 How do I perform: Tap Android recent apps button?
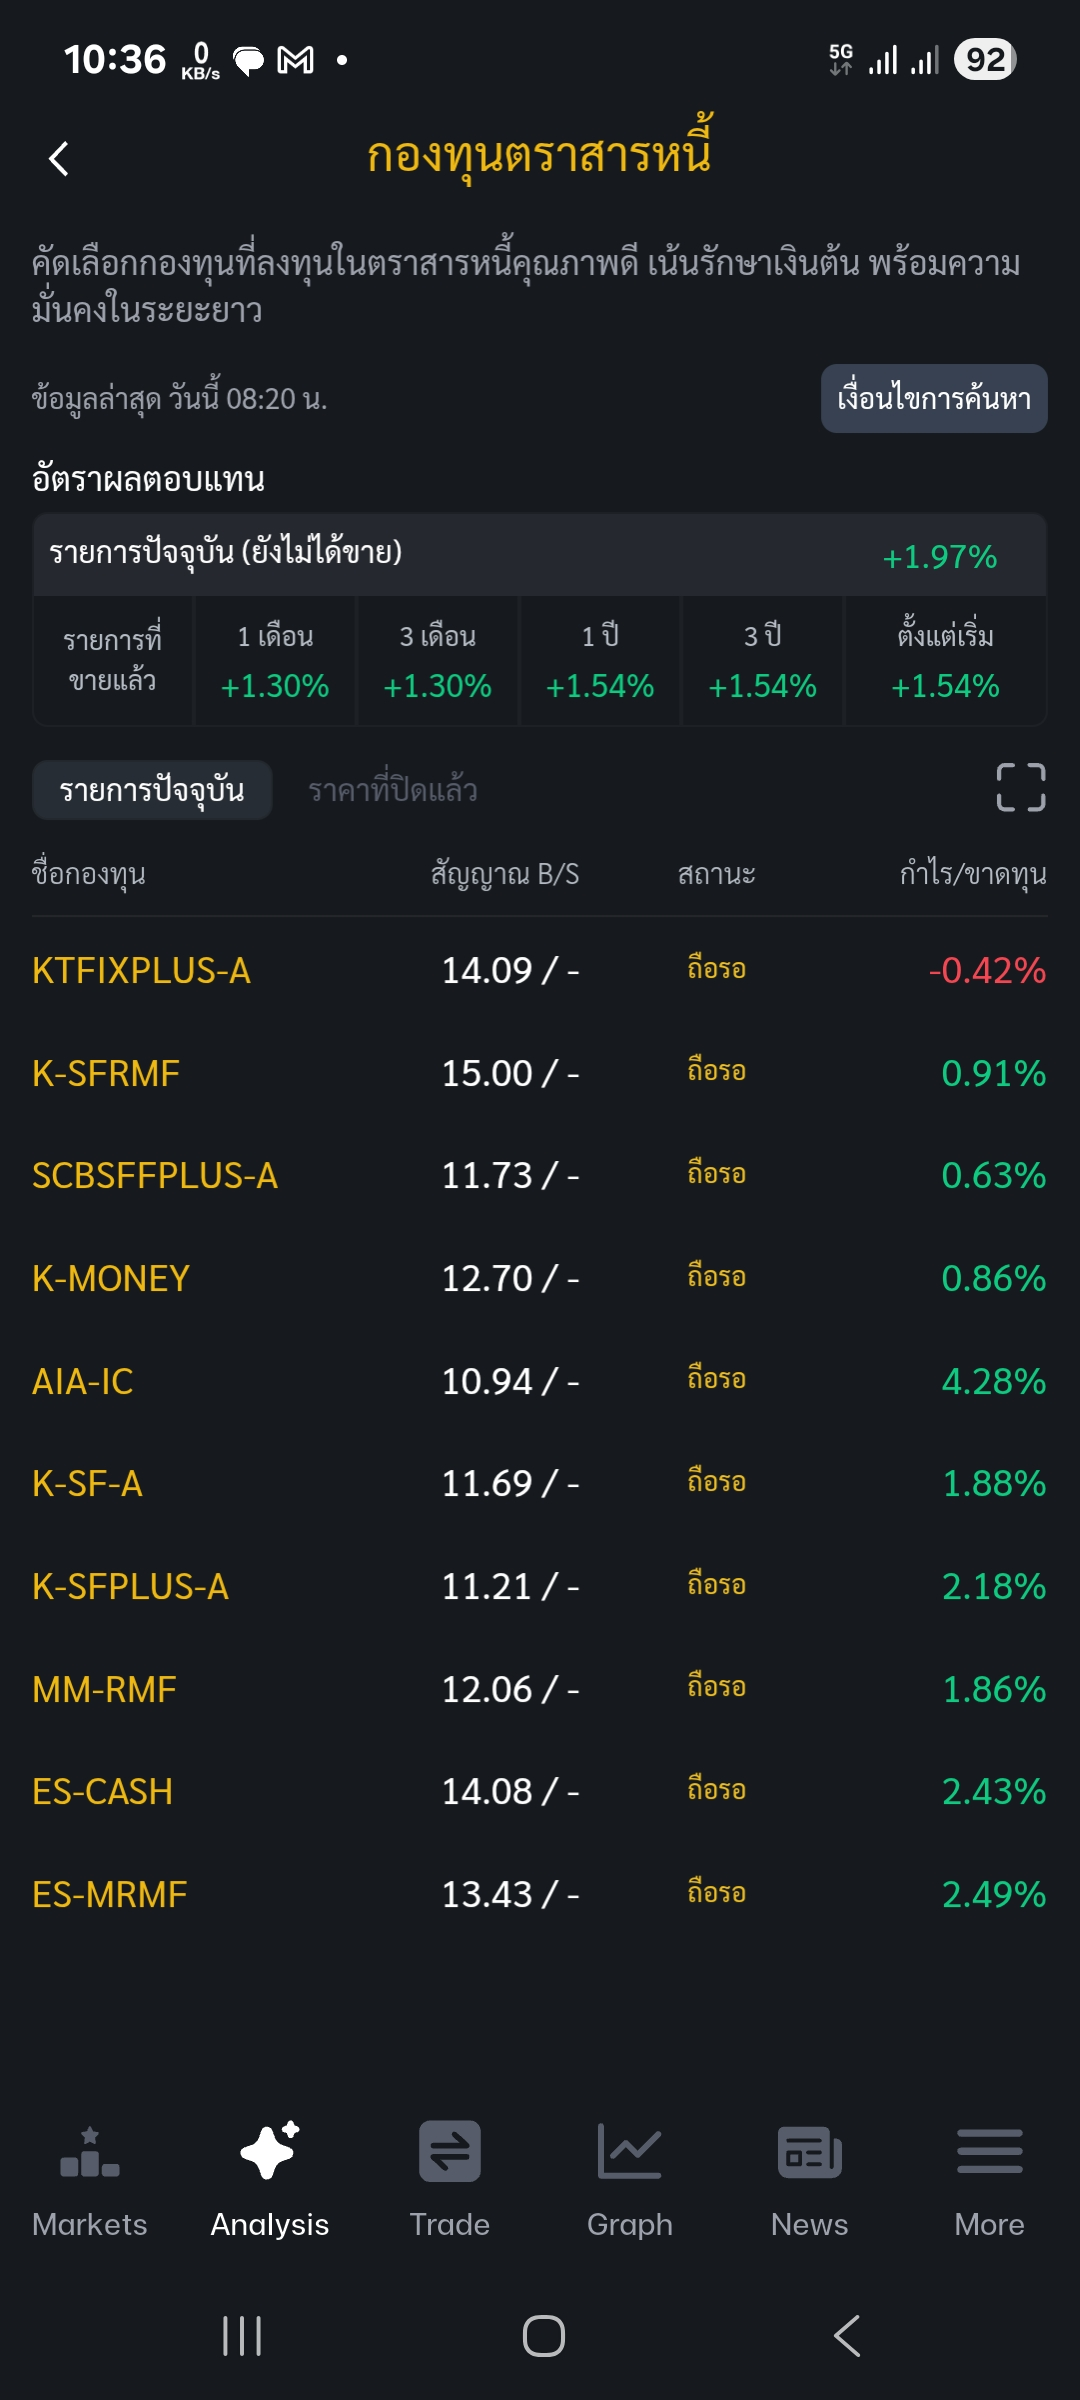tap(242, 2336)
